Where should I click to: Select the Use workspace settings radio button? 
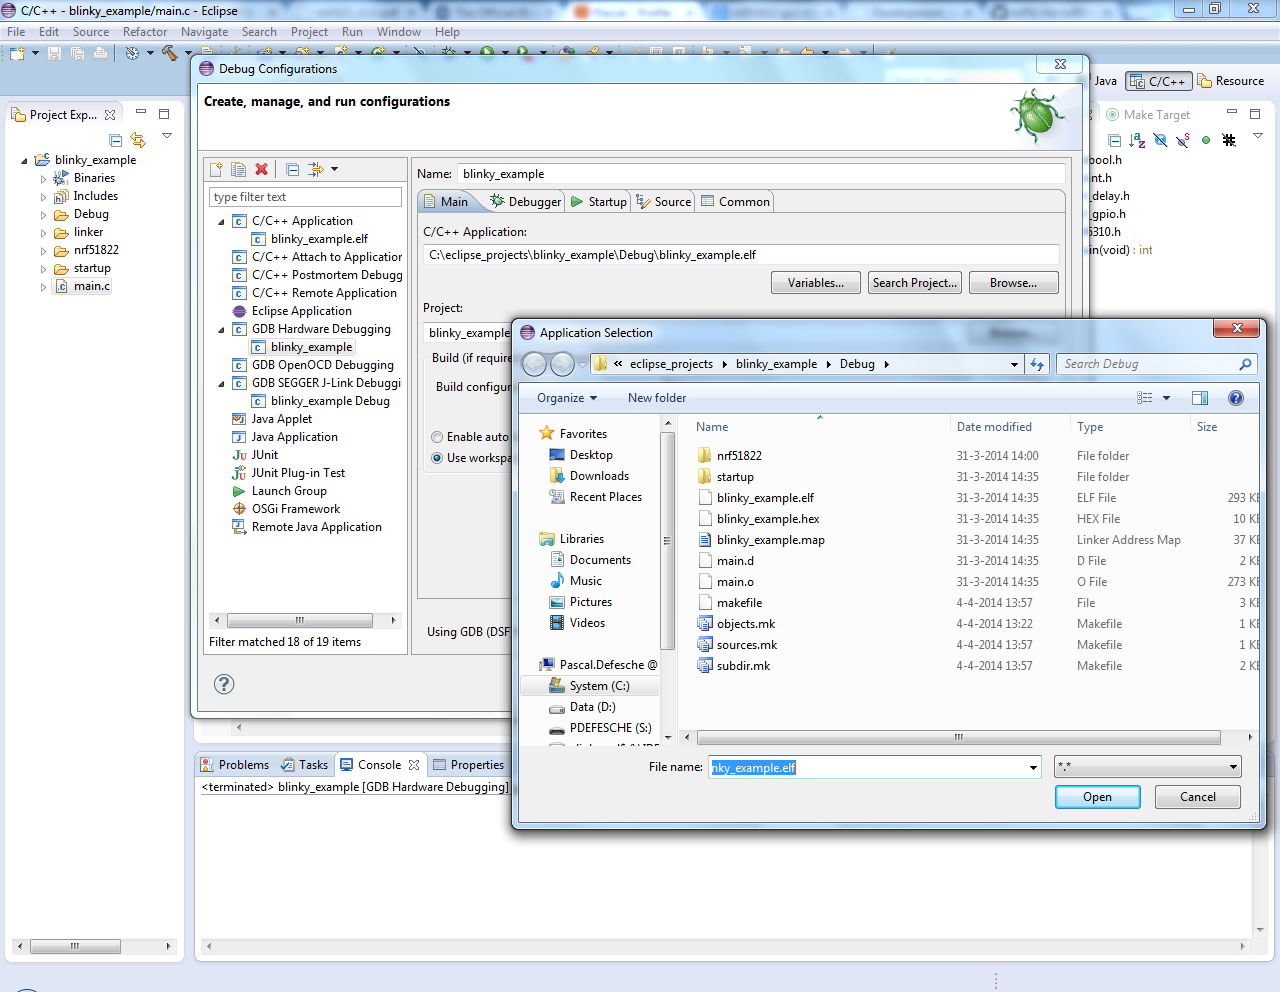(x=437, y=458)
